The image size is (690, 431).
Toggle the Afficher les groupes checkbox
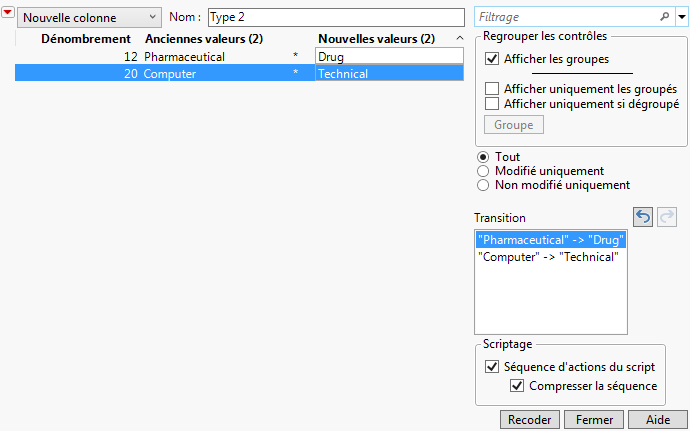click(x=492, y=59)
